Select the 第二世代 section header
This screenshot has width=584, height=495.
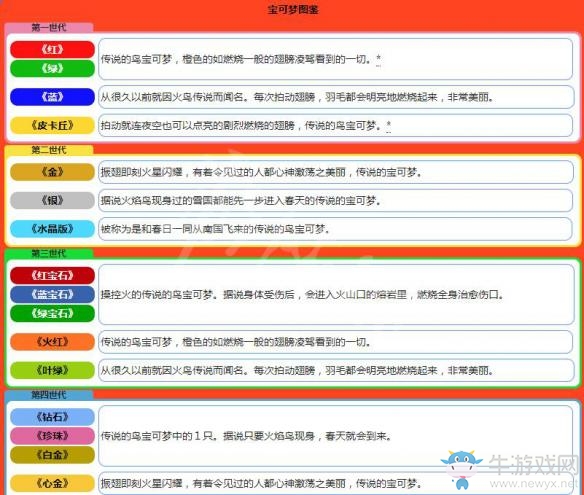click(49, 150)
